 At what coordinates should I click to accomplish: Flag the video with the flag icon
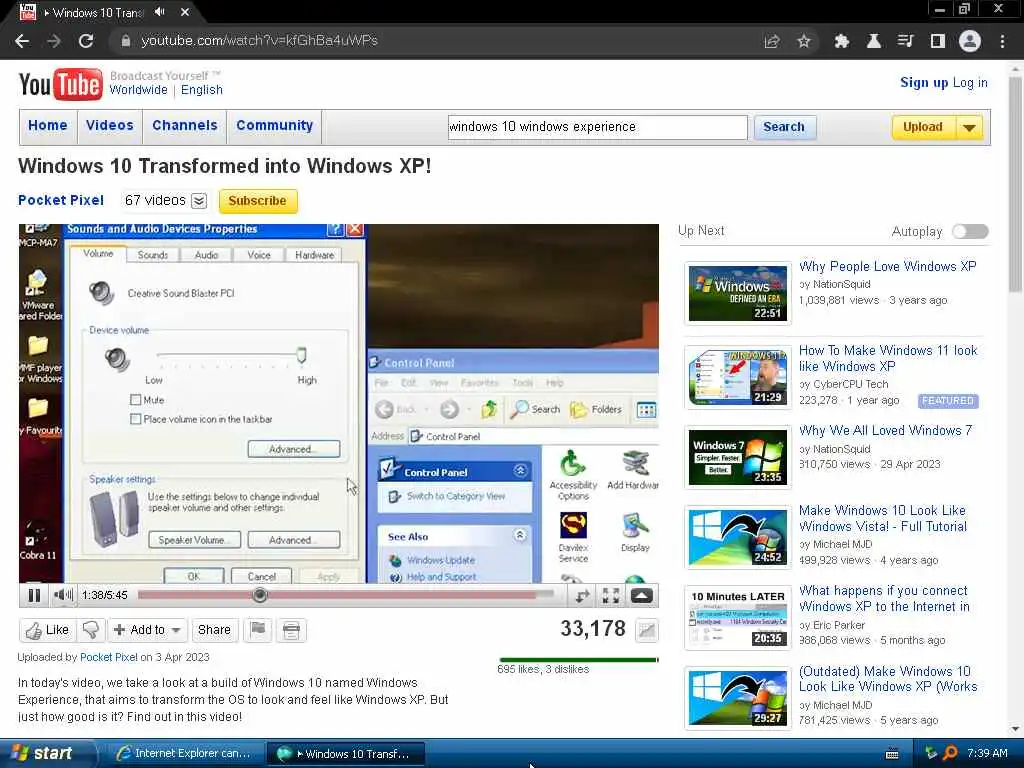[x=258, y=630]
